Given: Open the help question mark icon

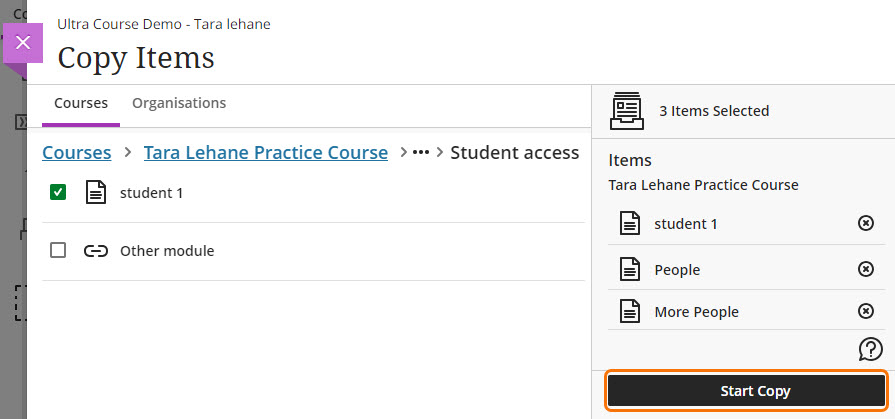Looking at the screenshot, I should pyautogui.click(x=870, y=349).
